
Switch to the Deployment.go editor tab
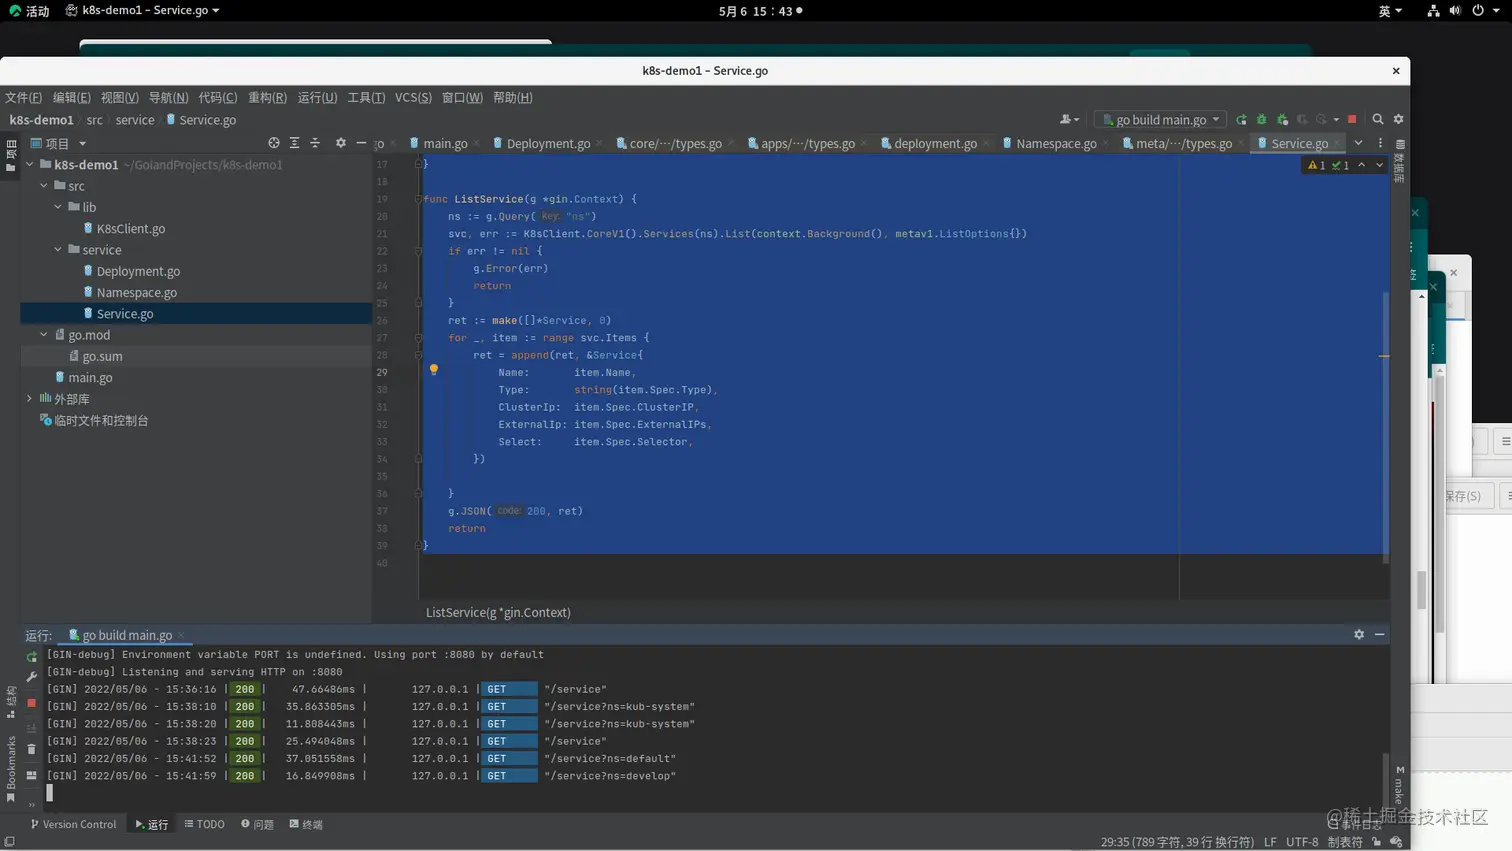coord(548,143)
